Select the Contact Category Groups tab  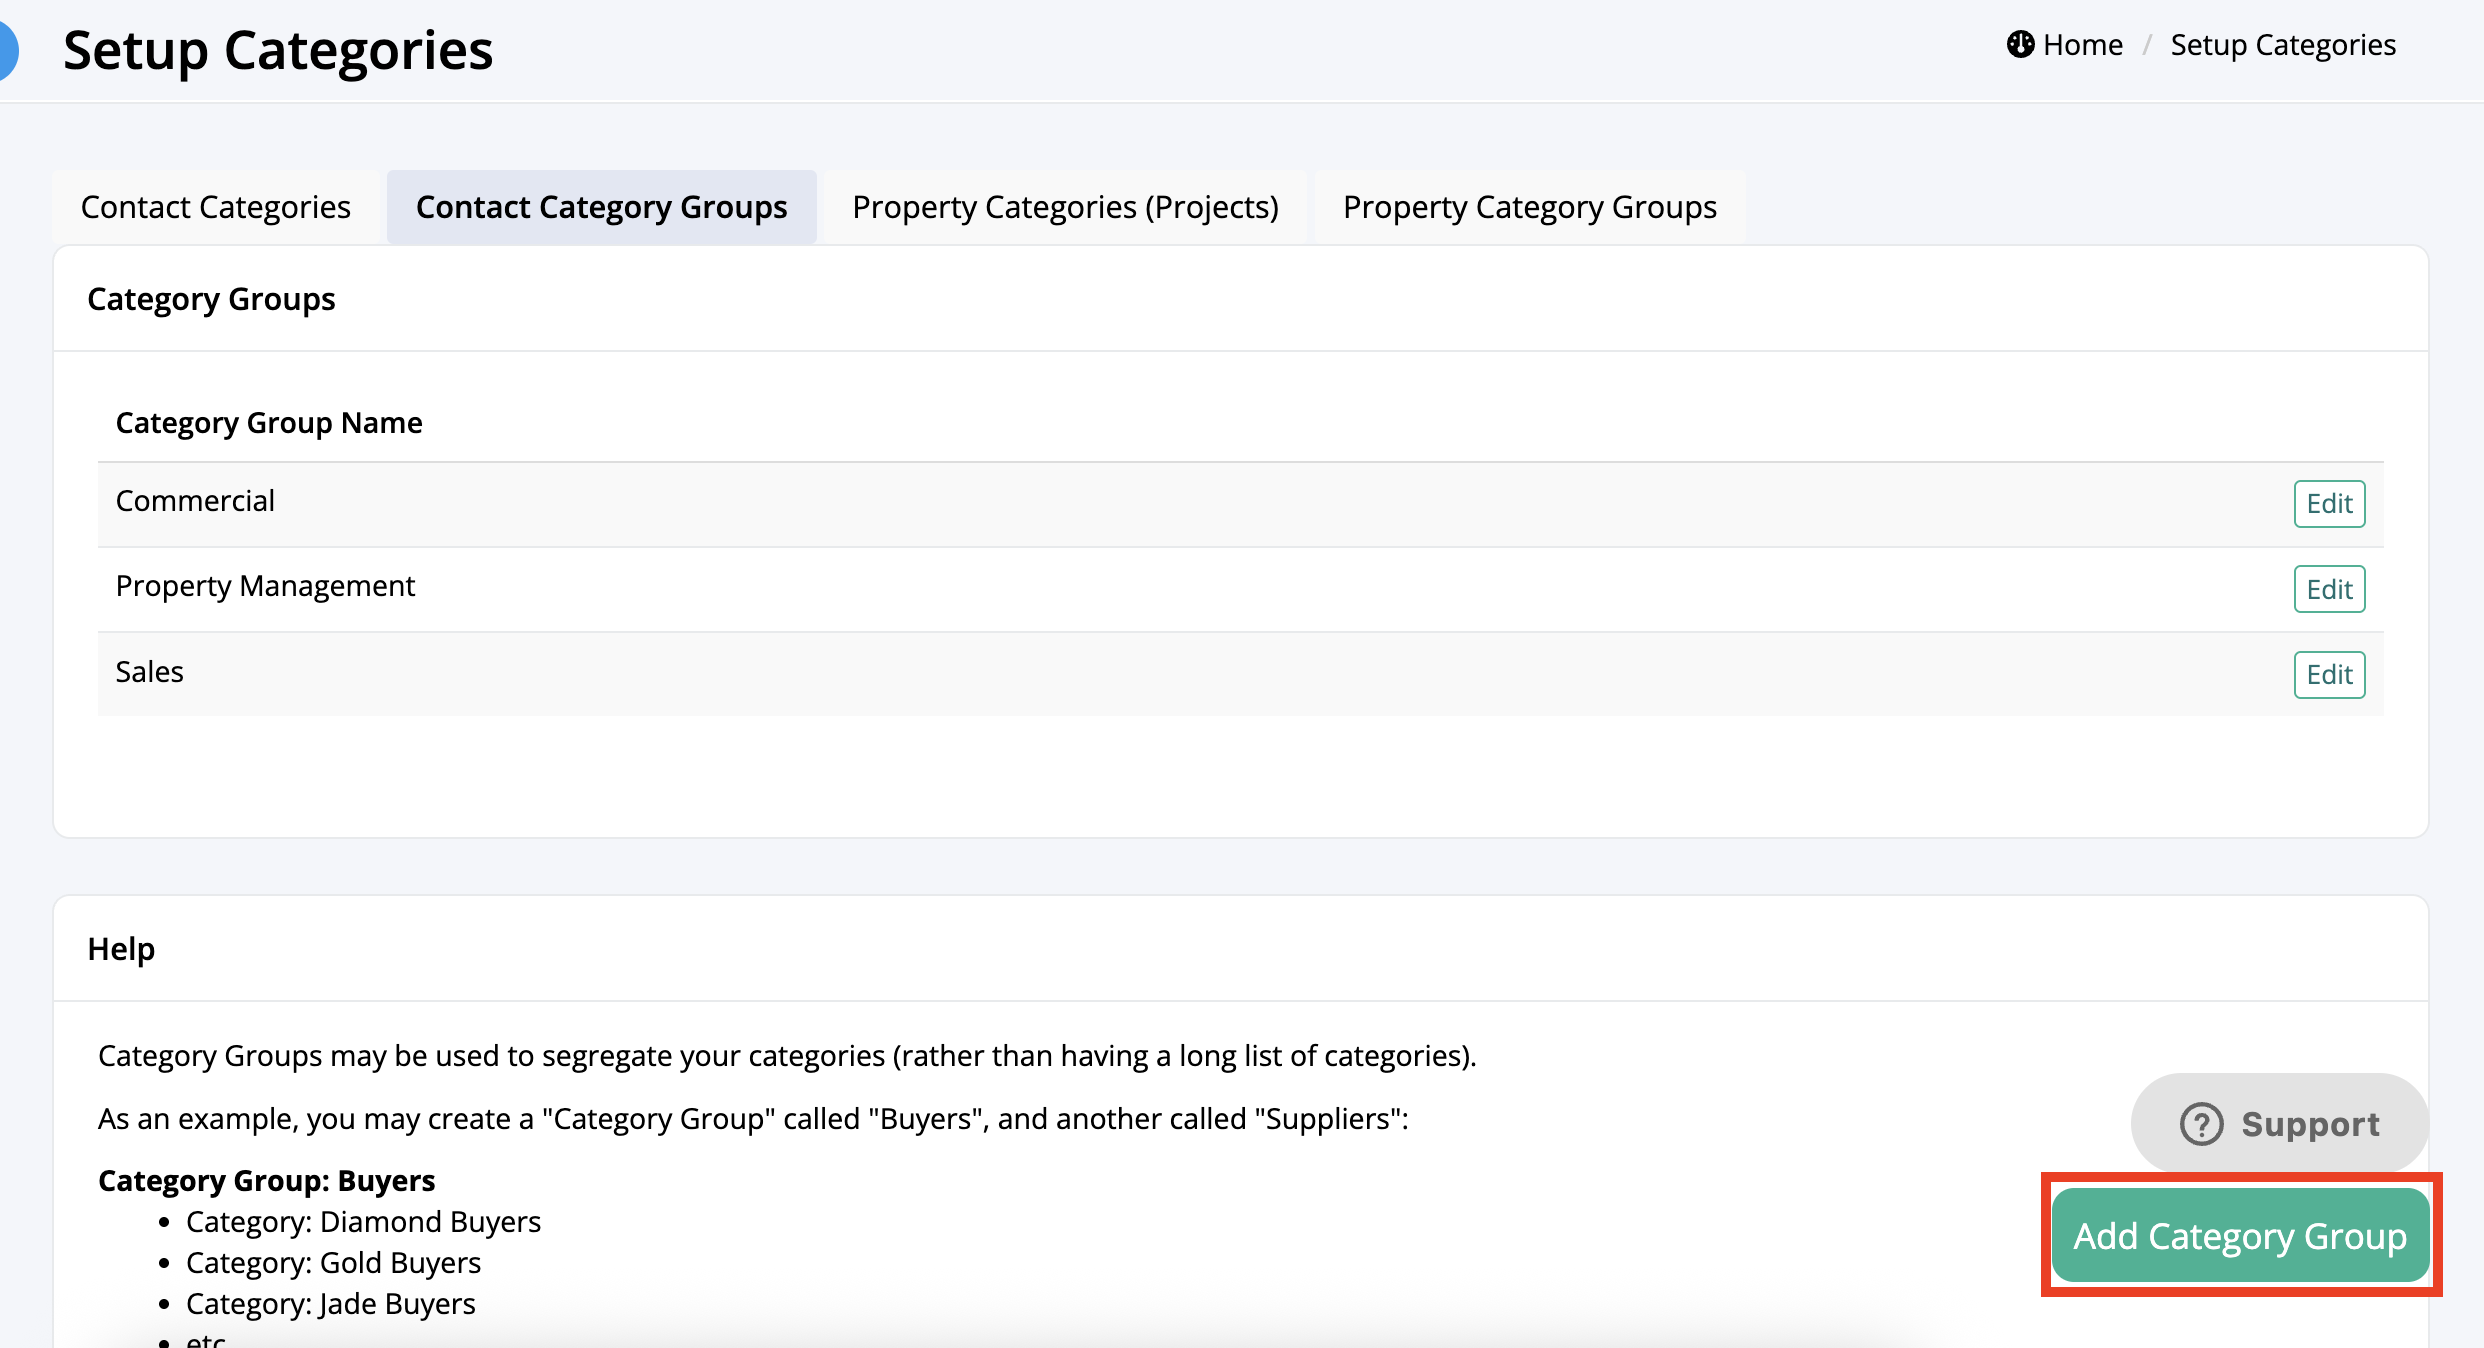click(x=601, y=207)
